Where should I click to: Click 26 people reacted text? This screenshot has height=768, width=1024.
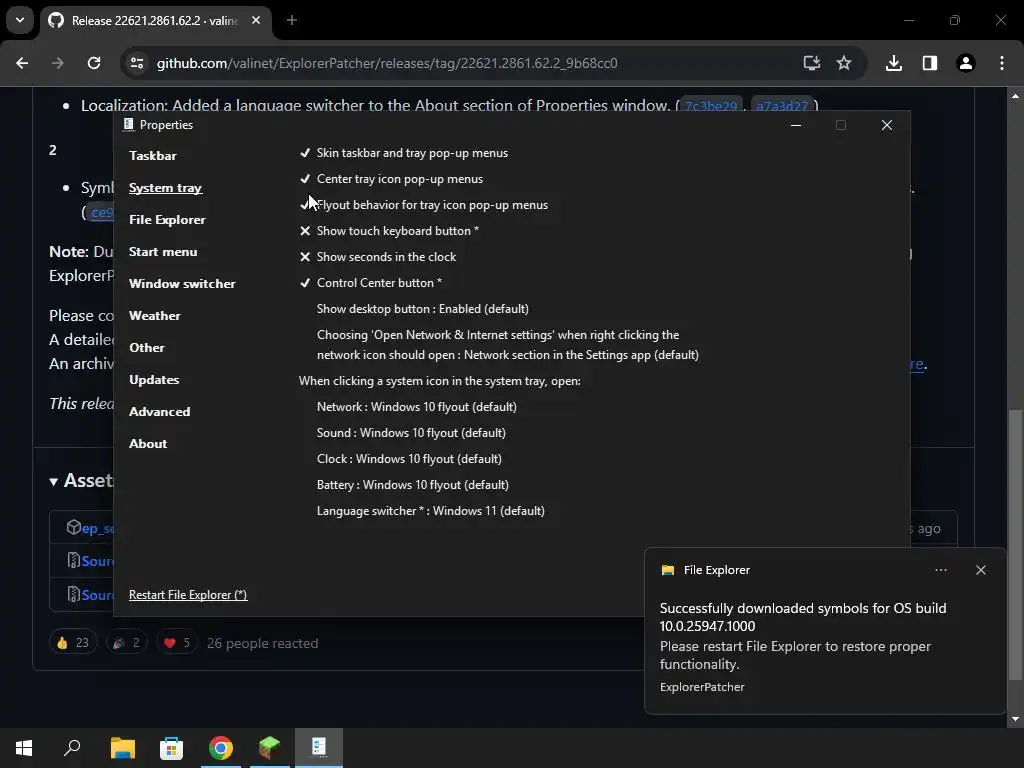coord(263,643)
